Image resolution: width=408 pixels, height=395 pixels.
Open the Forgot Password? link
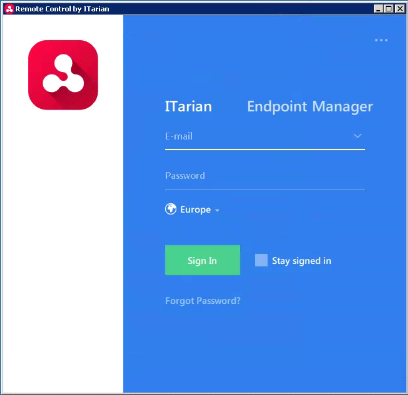click(x=203, y=301)
